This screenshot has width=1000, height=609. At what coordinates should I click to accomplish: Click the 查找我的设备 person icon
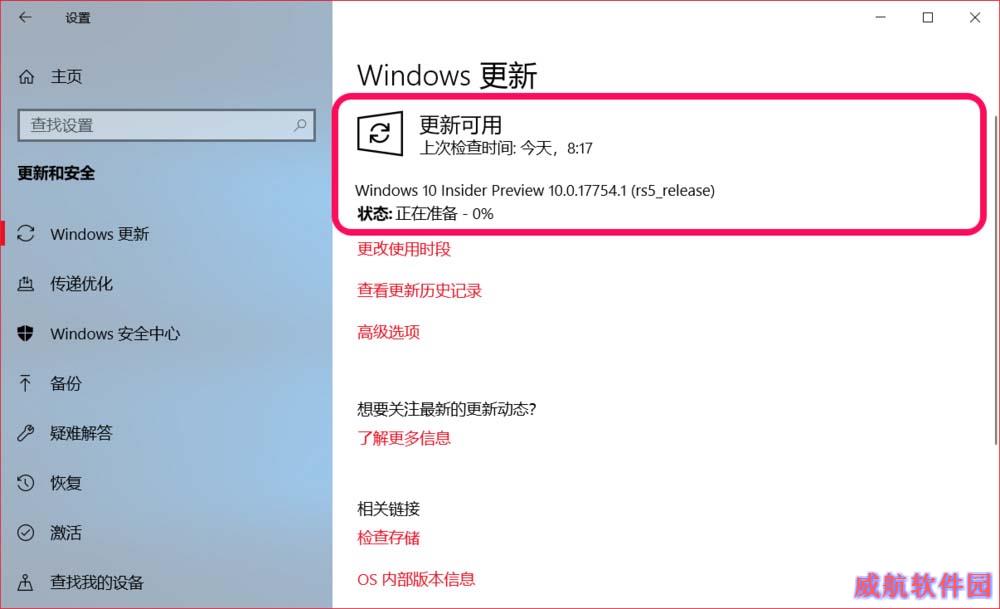pos(26,582)
